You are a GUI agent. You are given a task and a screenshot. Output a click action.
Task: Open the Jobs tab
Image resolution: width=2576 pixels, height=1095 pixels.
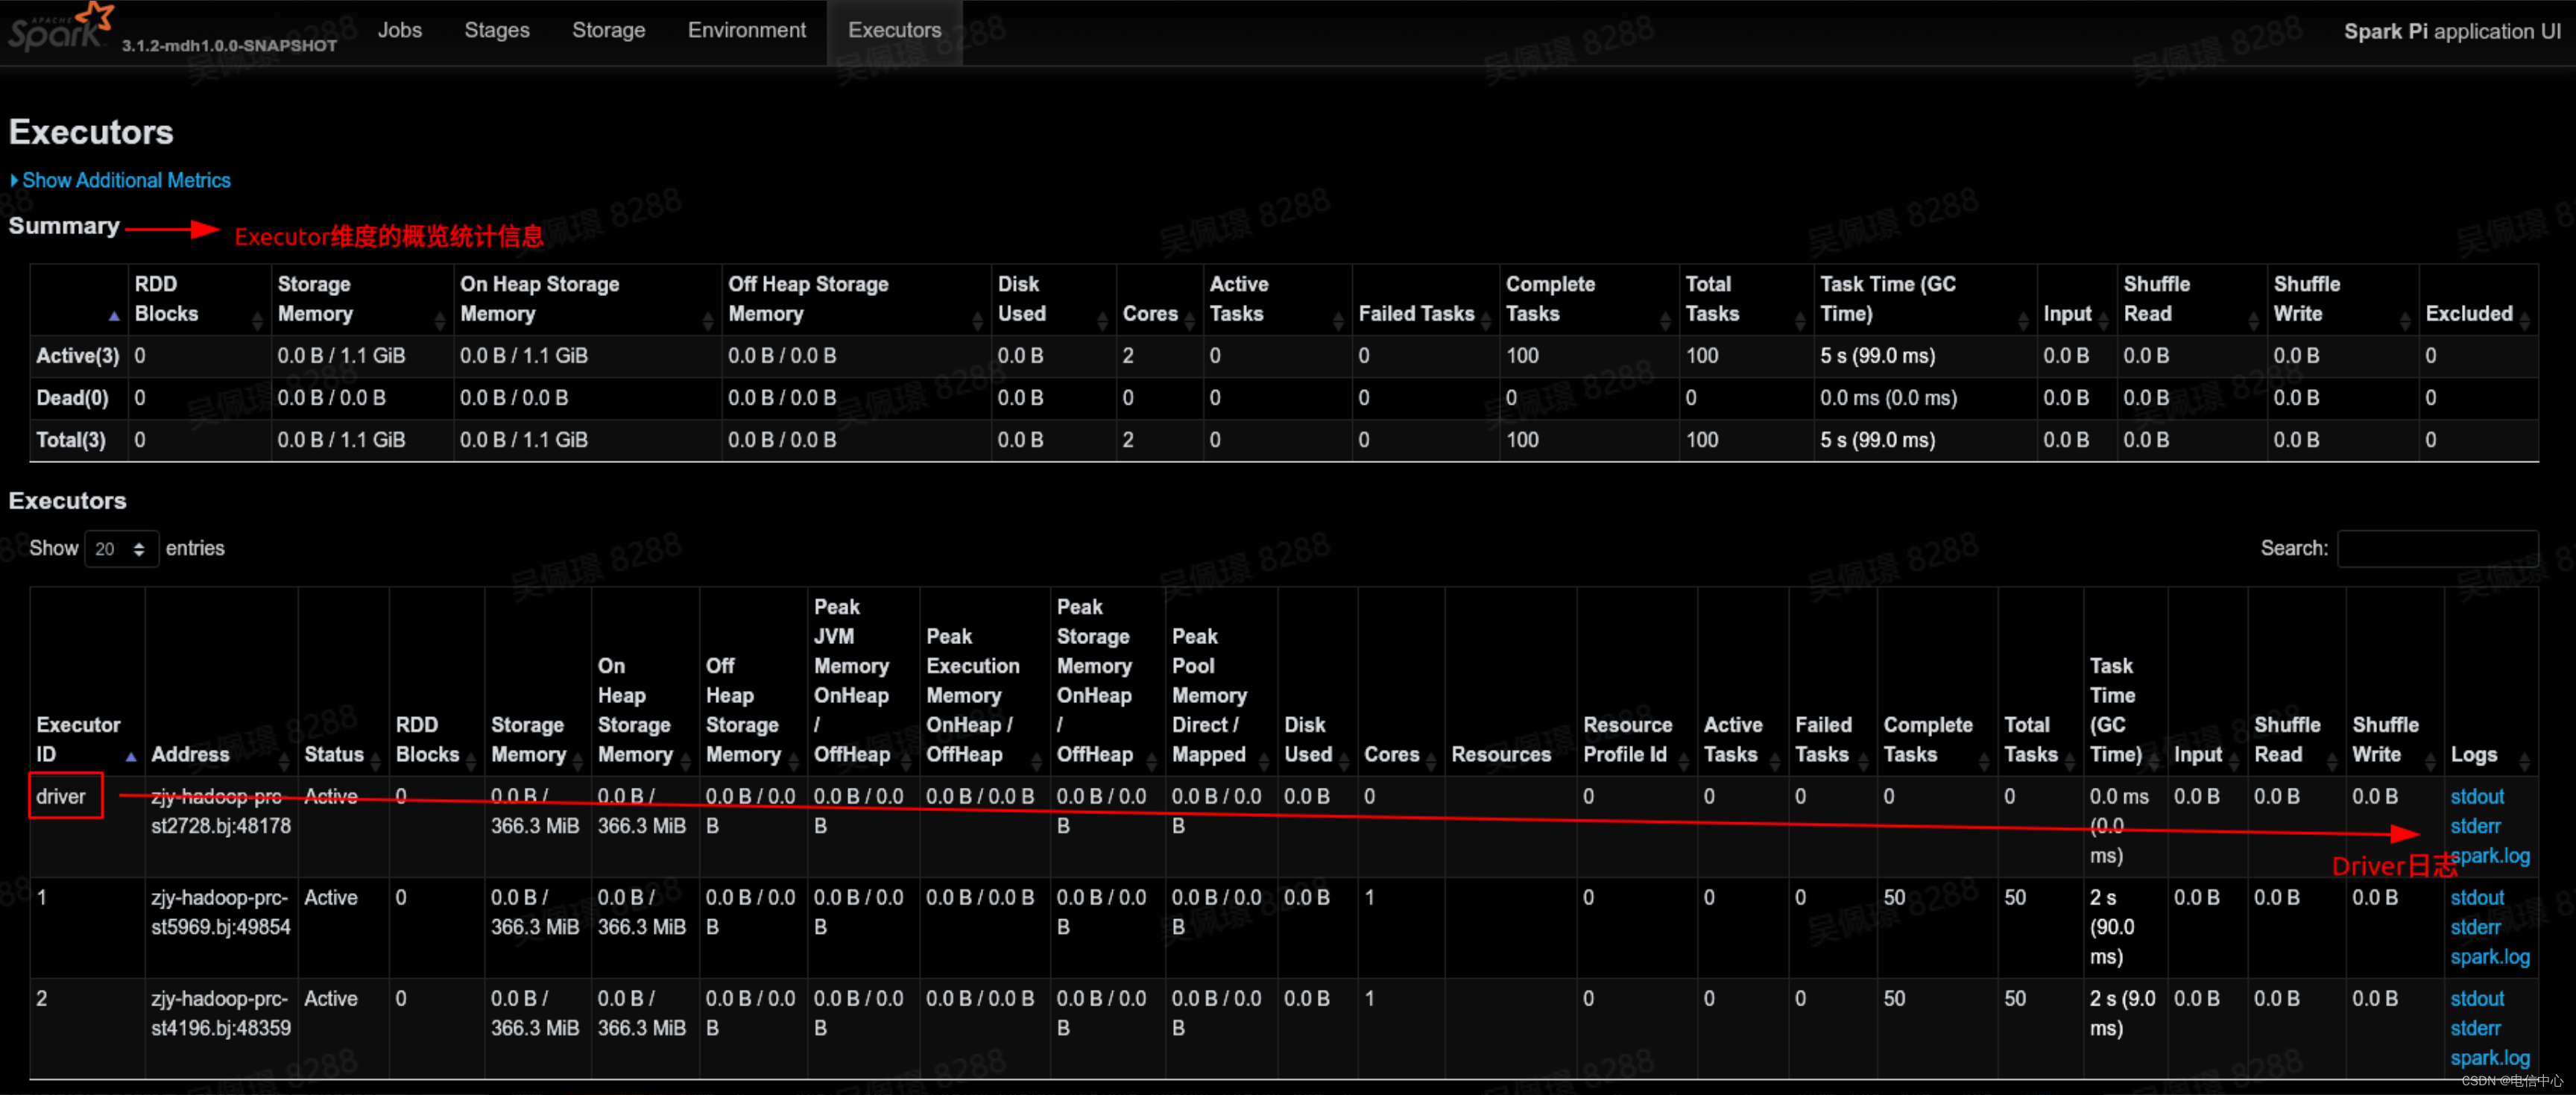[399, 30]
